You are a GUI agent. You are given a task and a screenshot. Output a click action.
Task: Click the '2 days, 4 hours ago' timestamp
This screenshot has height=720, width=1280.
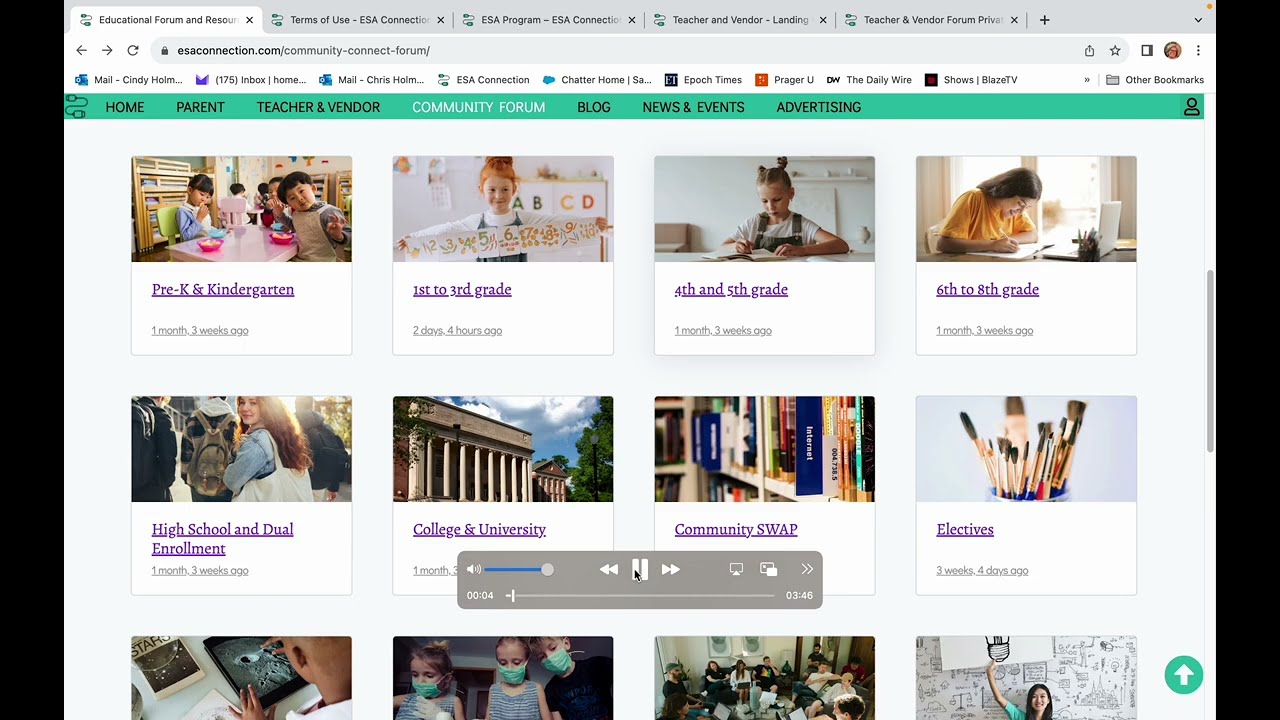pyautogui.click(x=457, y=330)
